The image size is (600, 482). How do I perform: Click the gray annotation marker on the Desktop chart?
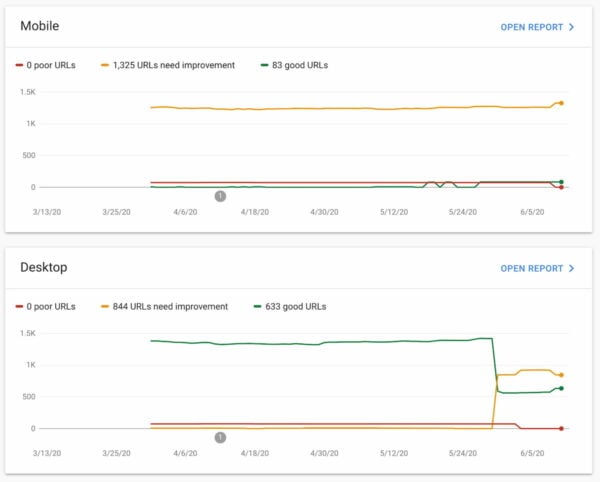click(220, 437)
